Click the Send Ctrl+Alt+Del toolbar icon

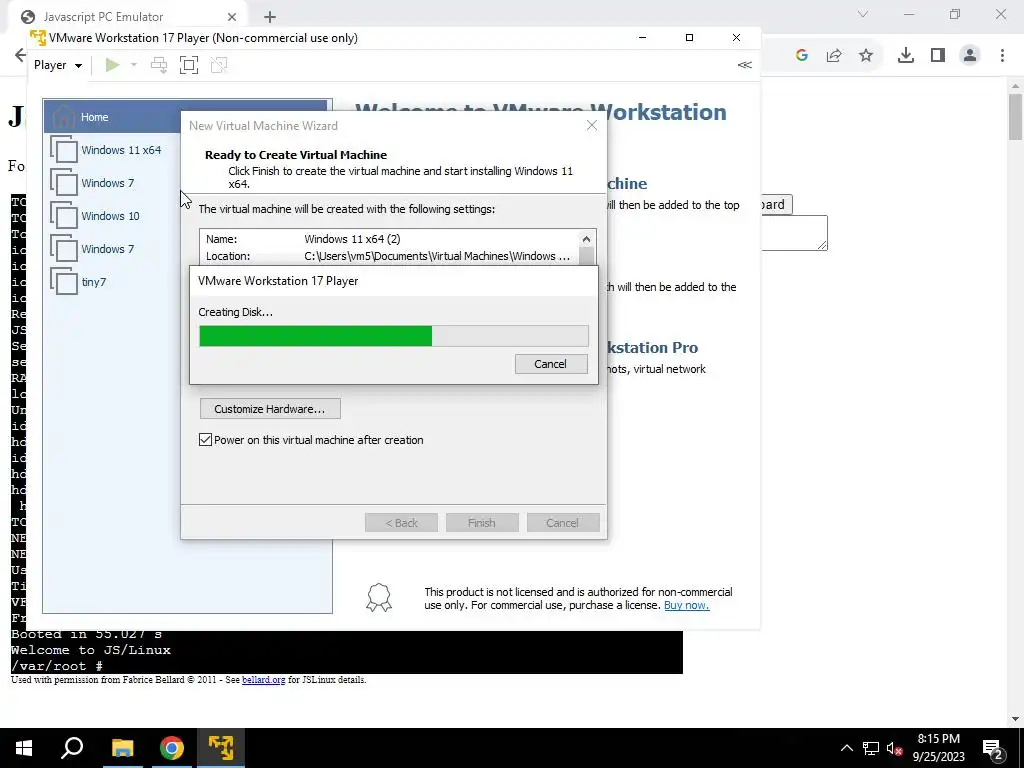tap(159, 65)
